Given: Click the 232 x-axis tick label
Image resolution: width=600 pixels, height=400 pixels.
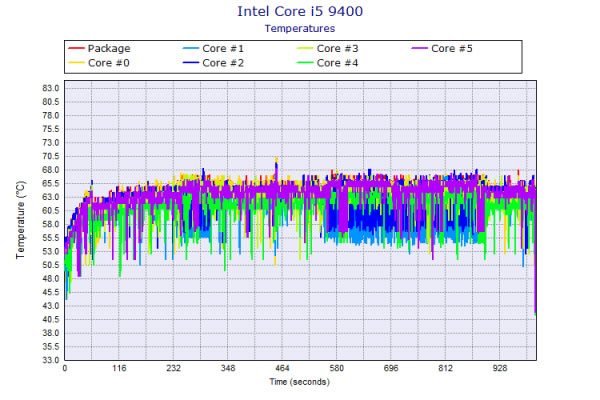Looking at the screenshot, I should (x=173, y=368).
